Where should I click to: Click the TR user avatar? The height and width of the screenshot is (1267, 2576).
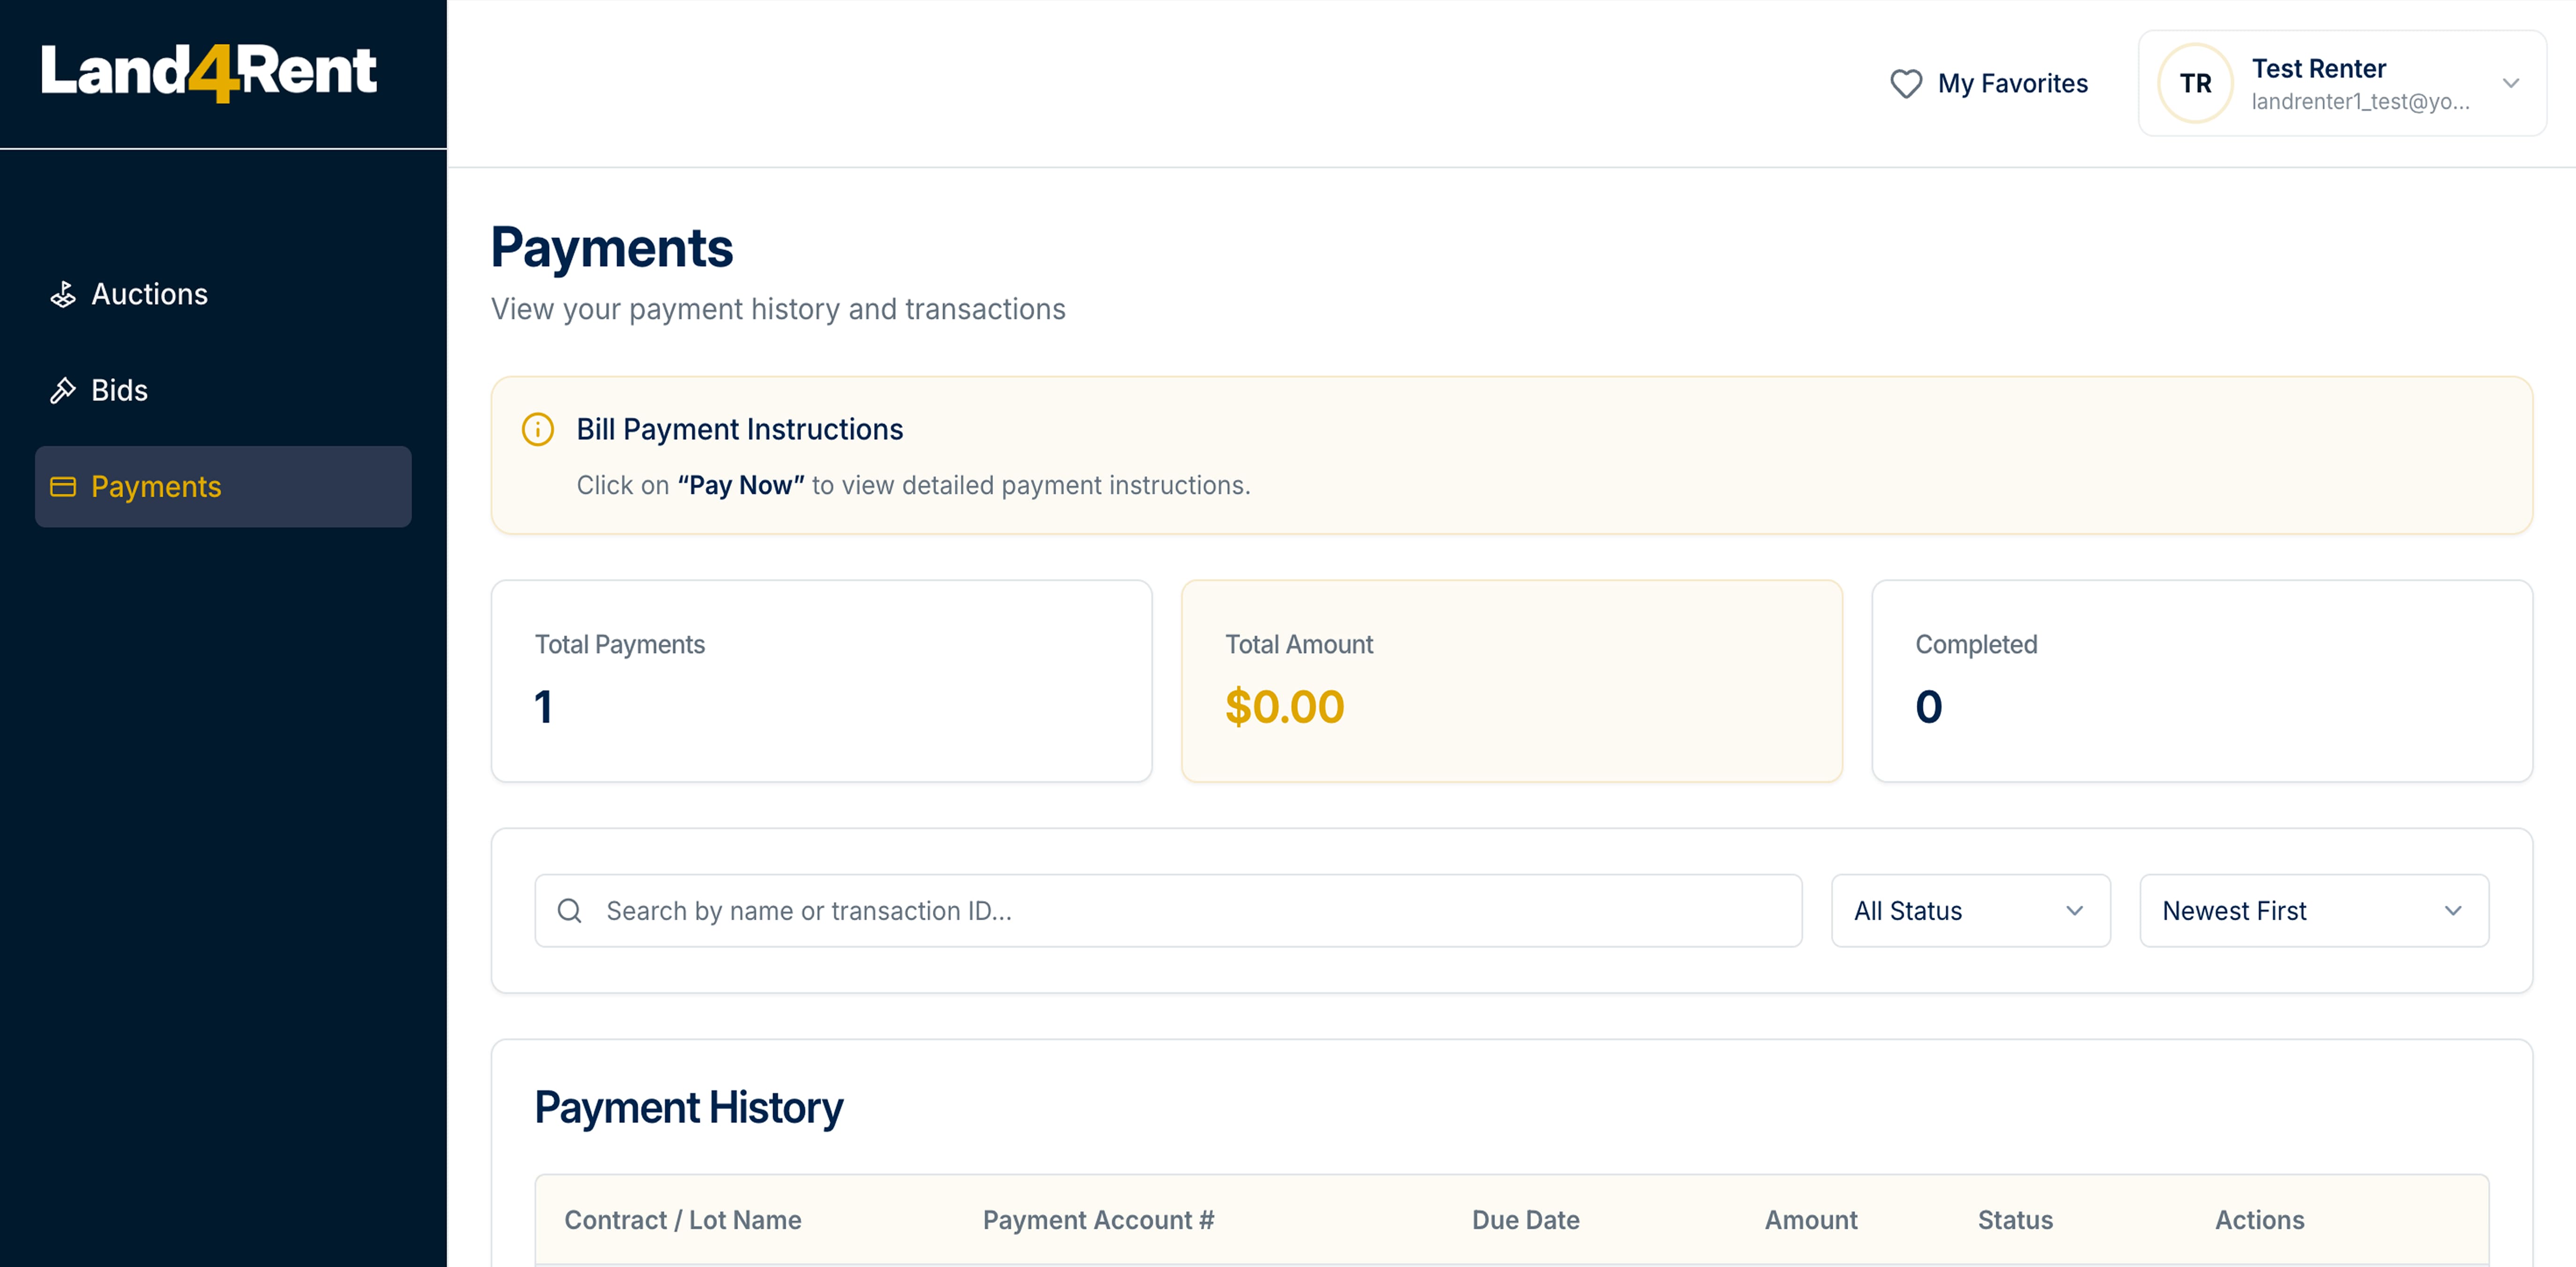pos(2195,83)
